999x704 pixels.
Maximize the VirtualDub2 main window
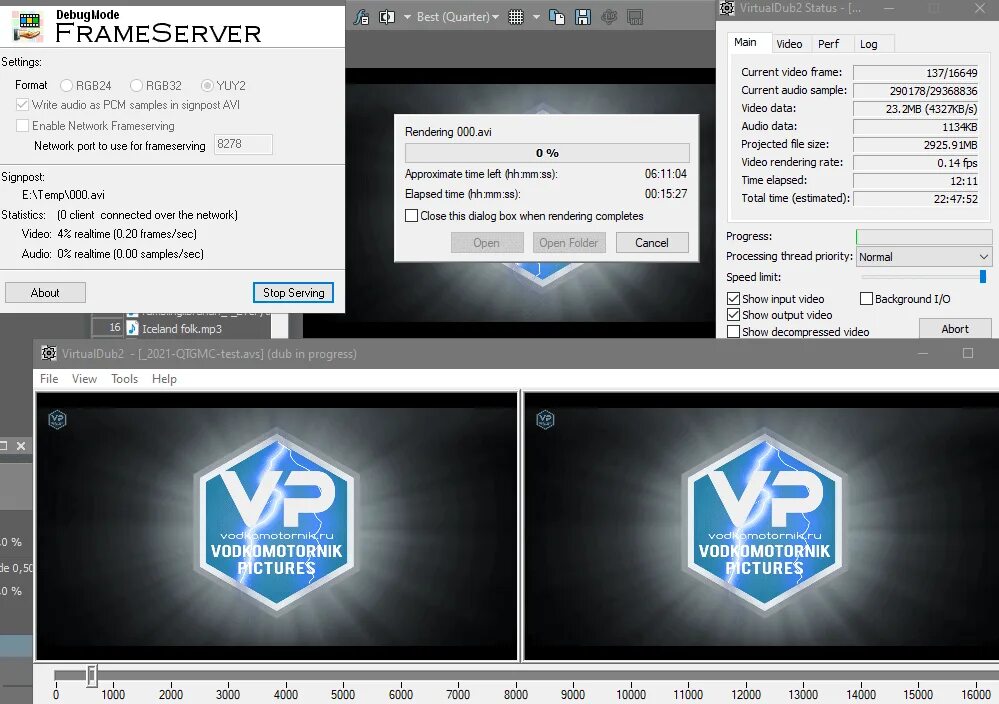(x=968, y=353)
